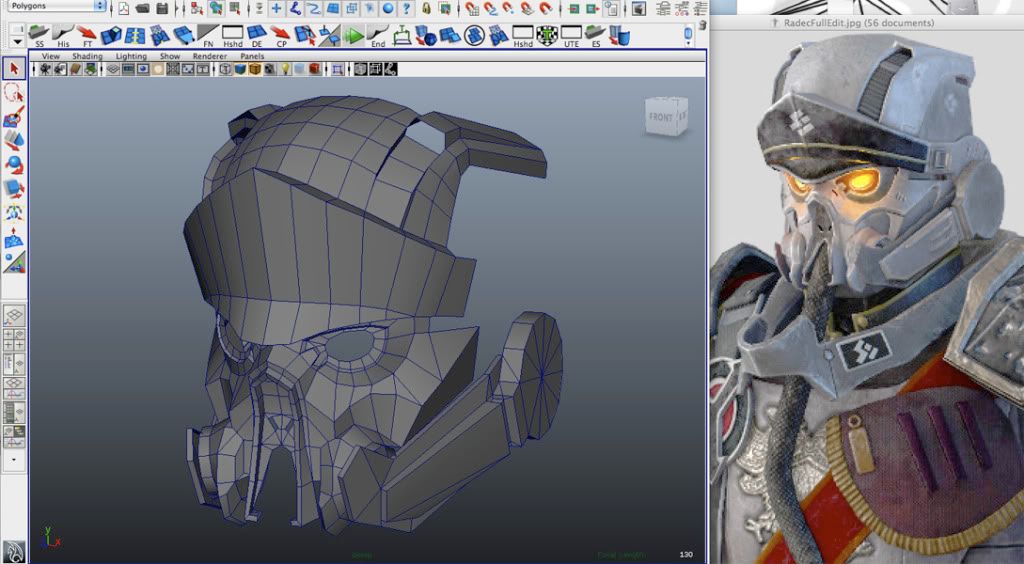Click the new scene icon in status line
The height and width of the screenshot is (564, 1024).
(123, 8)
